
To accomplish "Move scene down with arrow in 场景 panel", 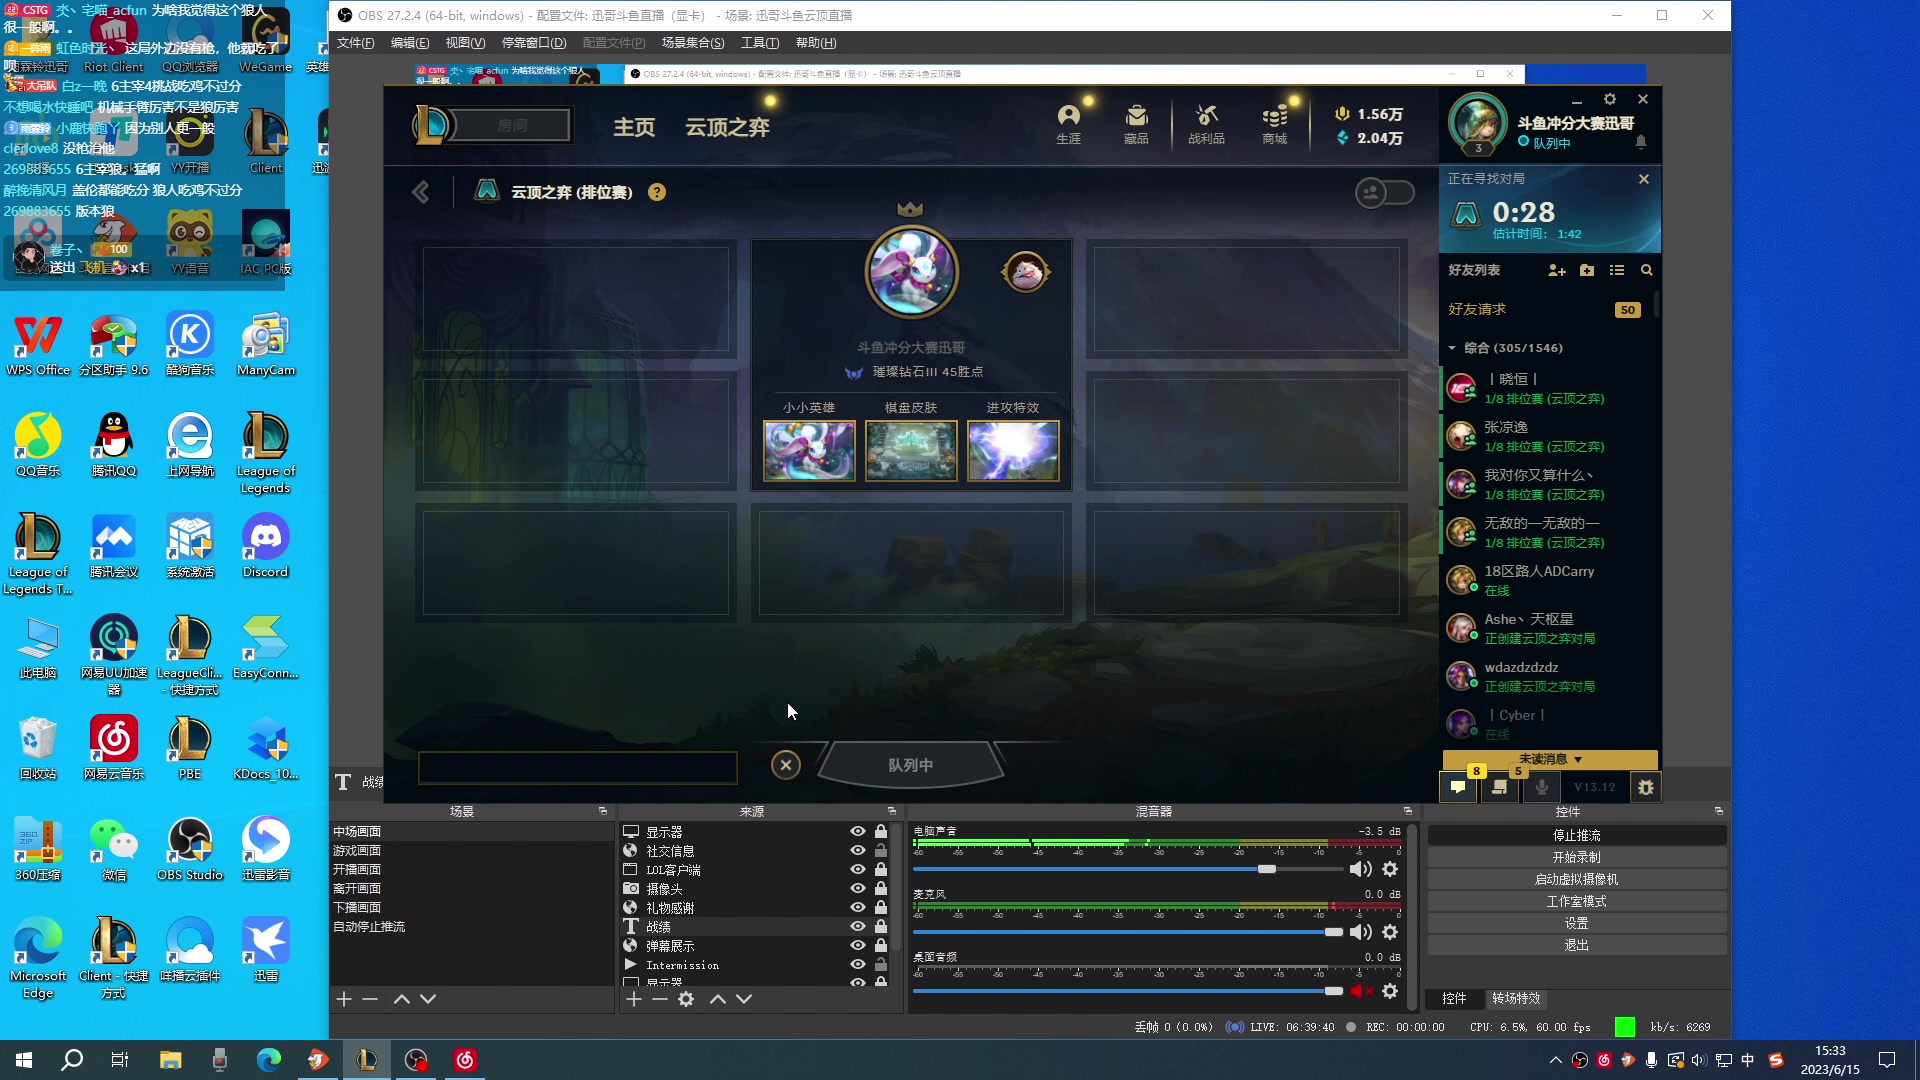I will [x=428, y=999].
